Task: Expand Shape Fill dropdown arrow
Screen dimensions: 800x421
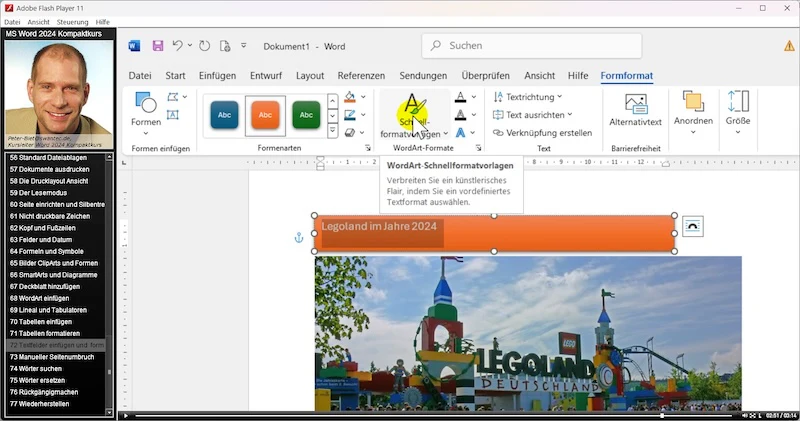Action: (x=363, y=96)
